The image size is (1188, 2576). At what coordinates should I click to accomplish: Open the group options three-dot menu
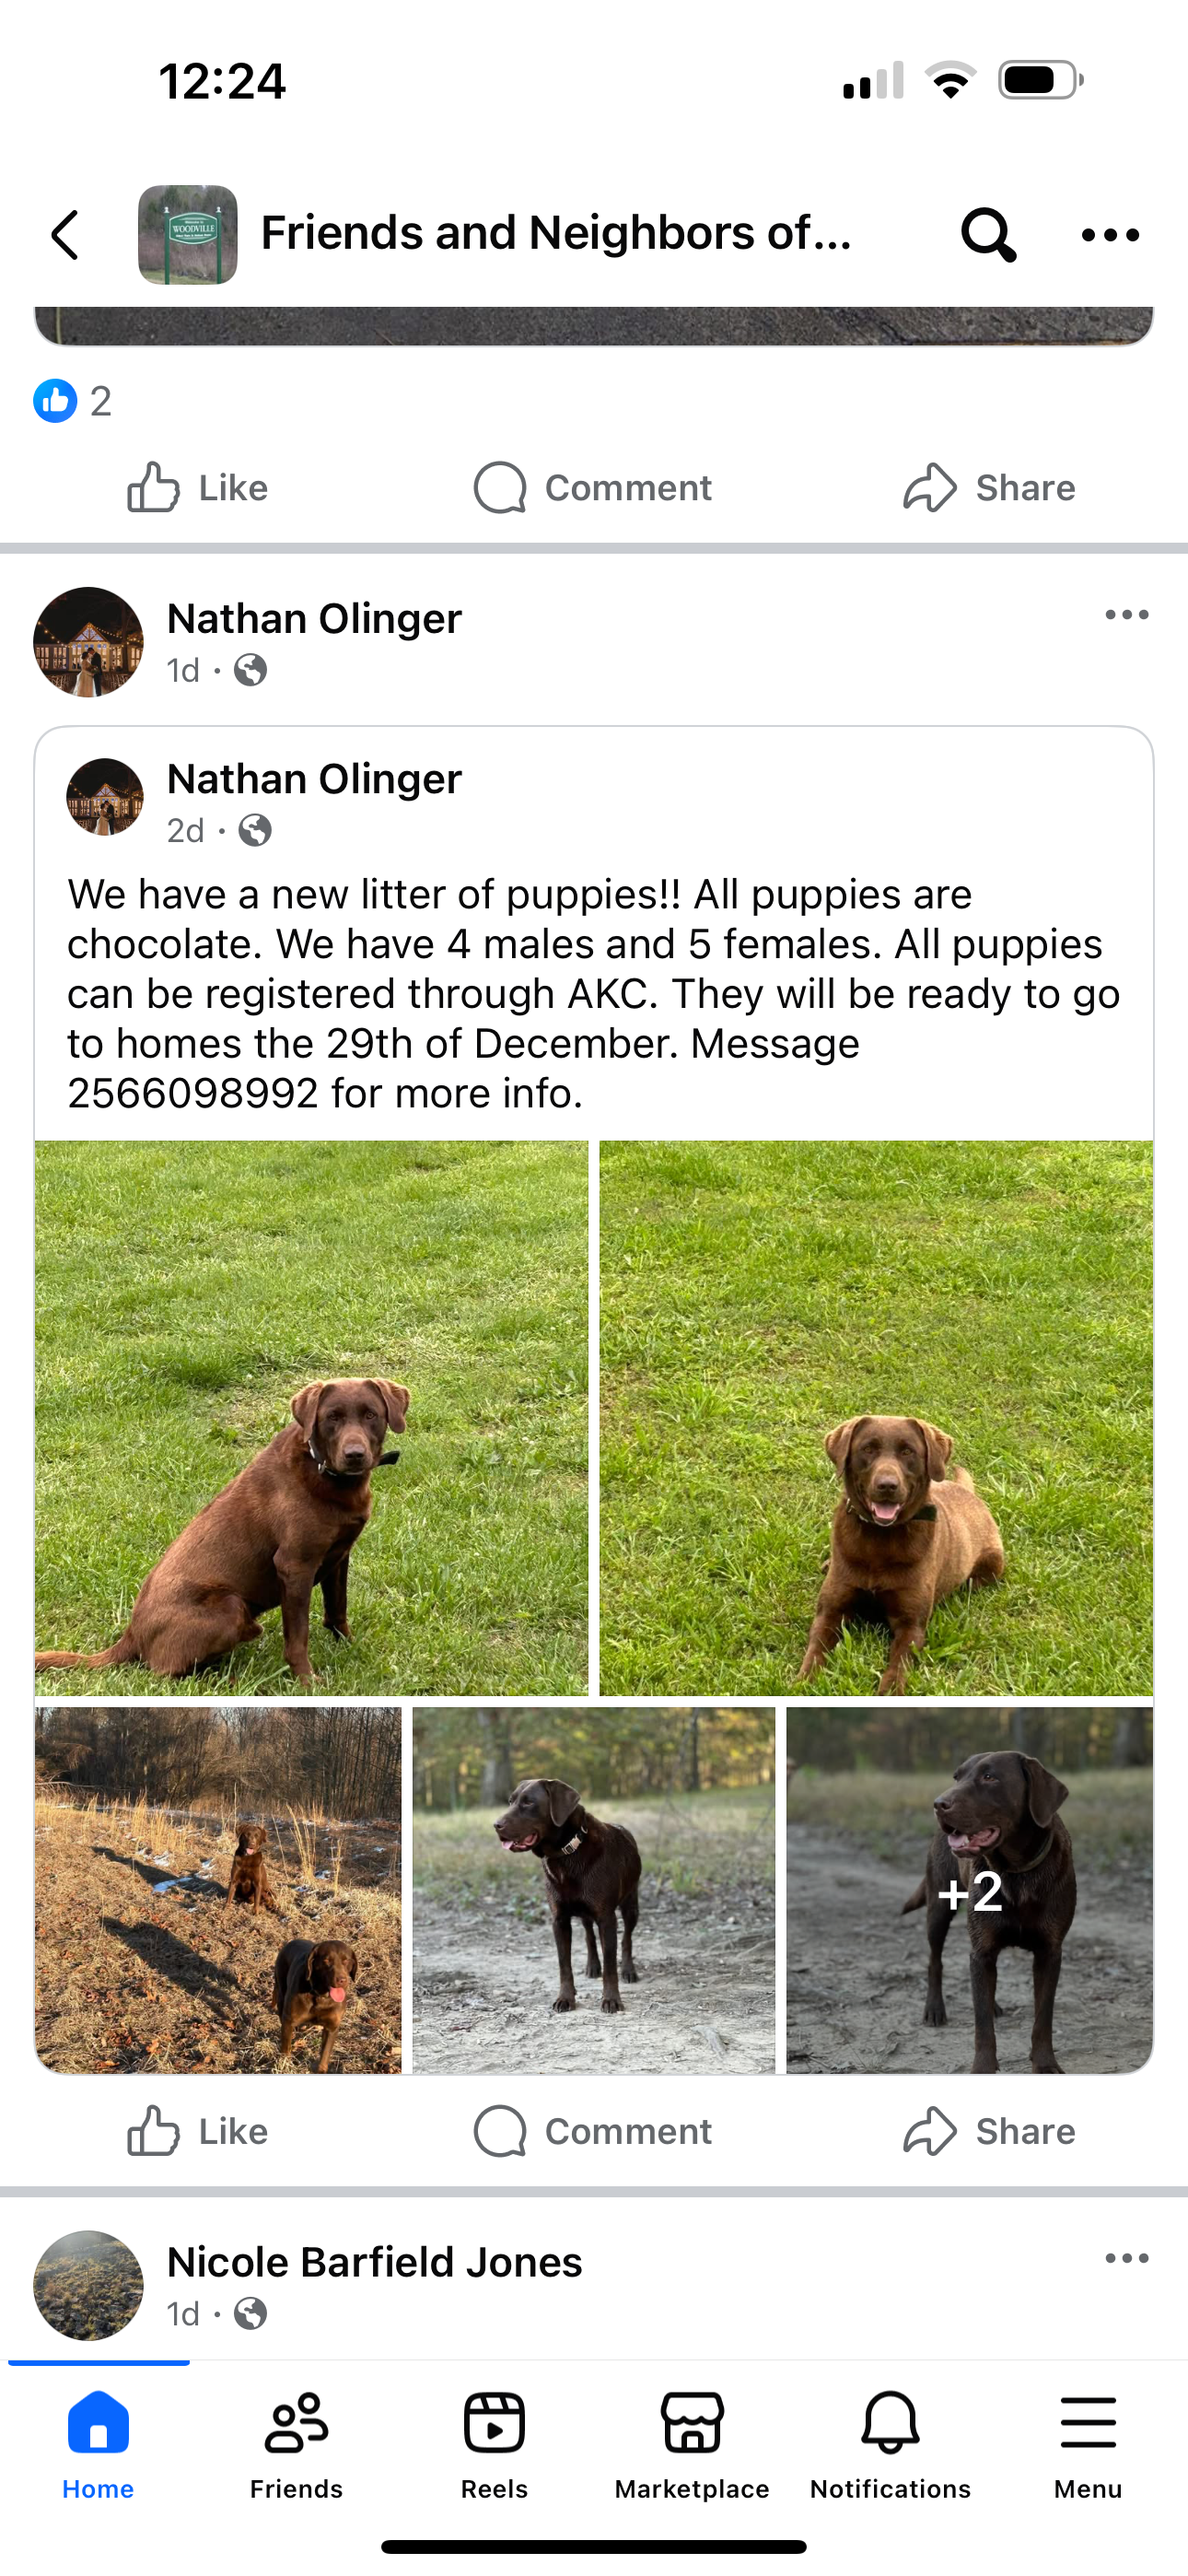[x=1110, y=235]
